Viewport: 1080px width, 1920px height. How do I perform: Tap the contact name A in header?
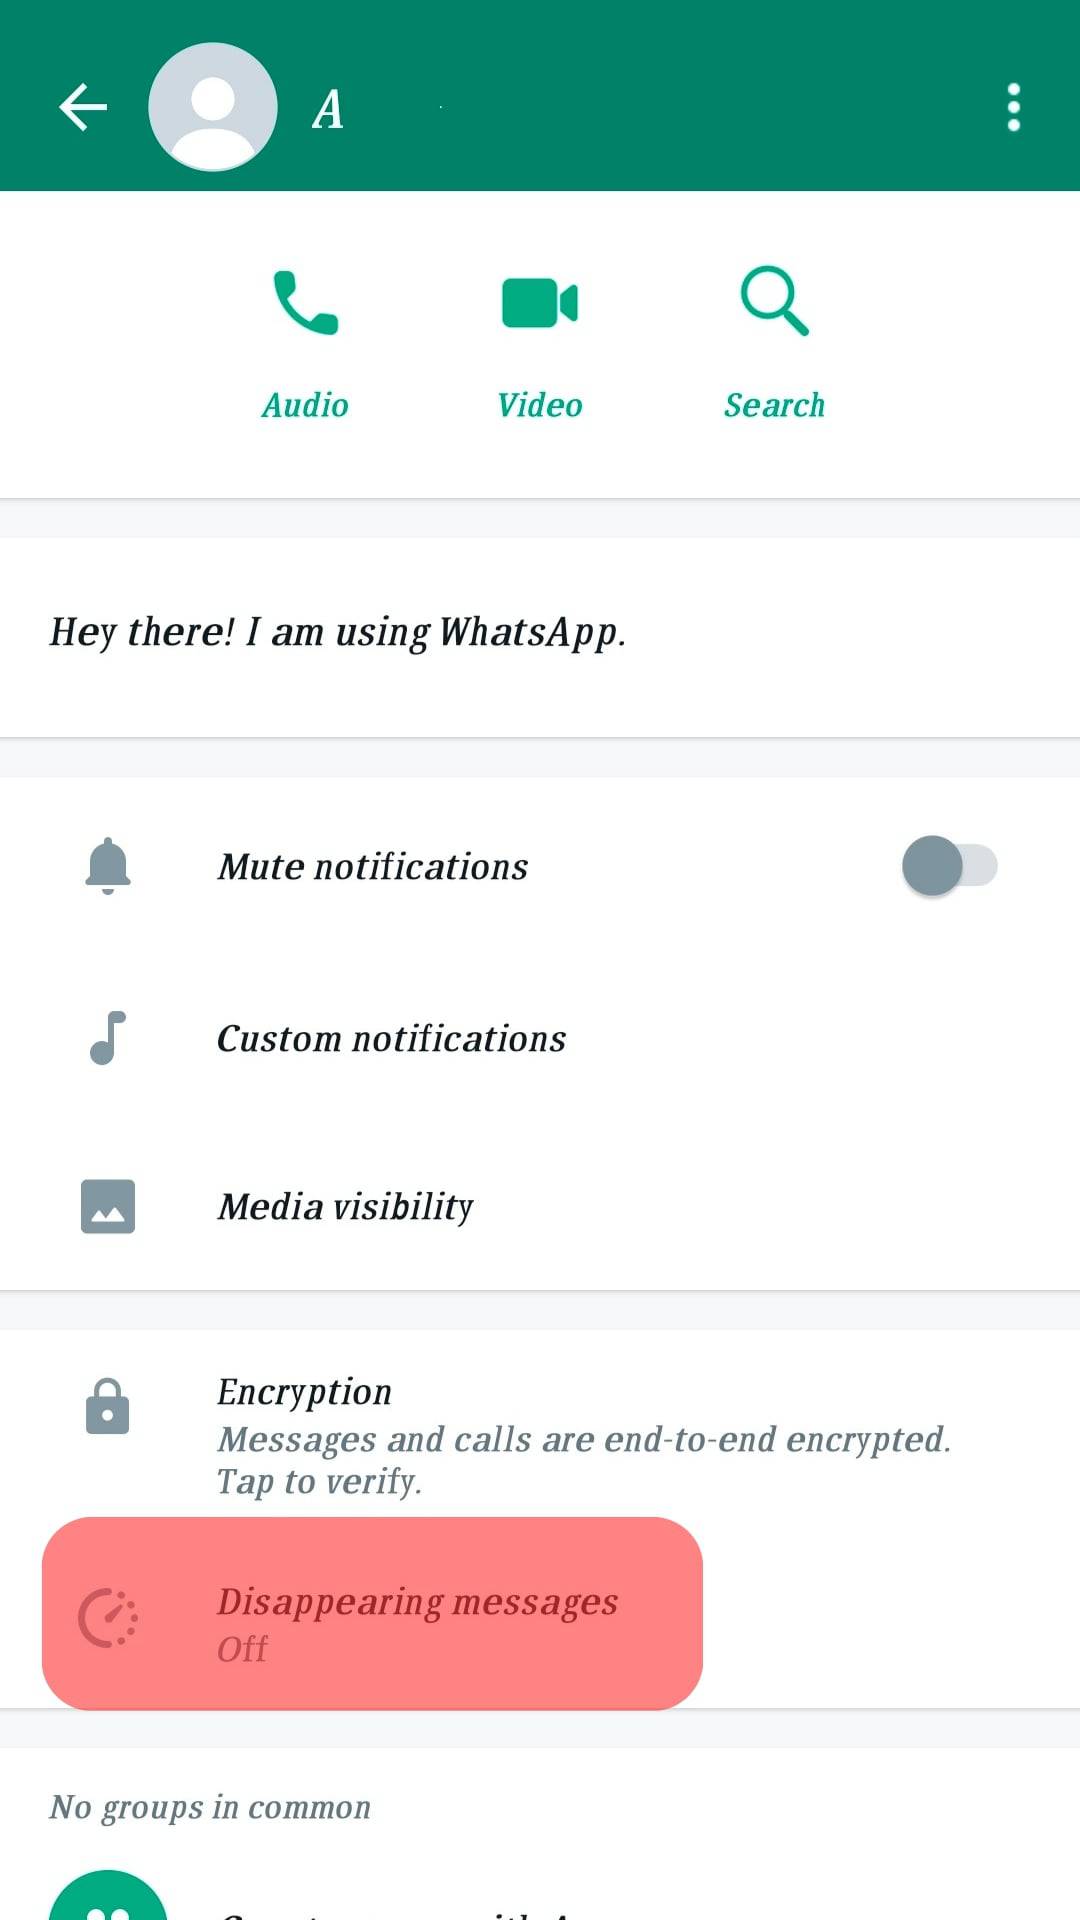coord(328,110)
